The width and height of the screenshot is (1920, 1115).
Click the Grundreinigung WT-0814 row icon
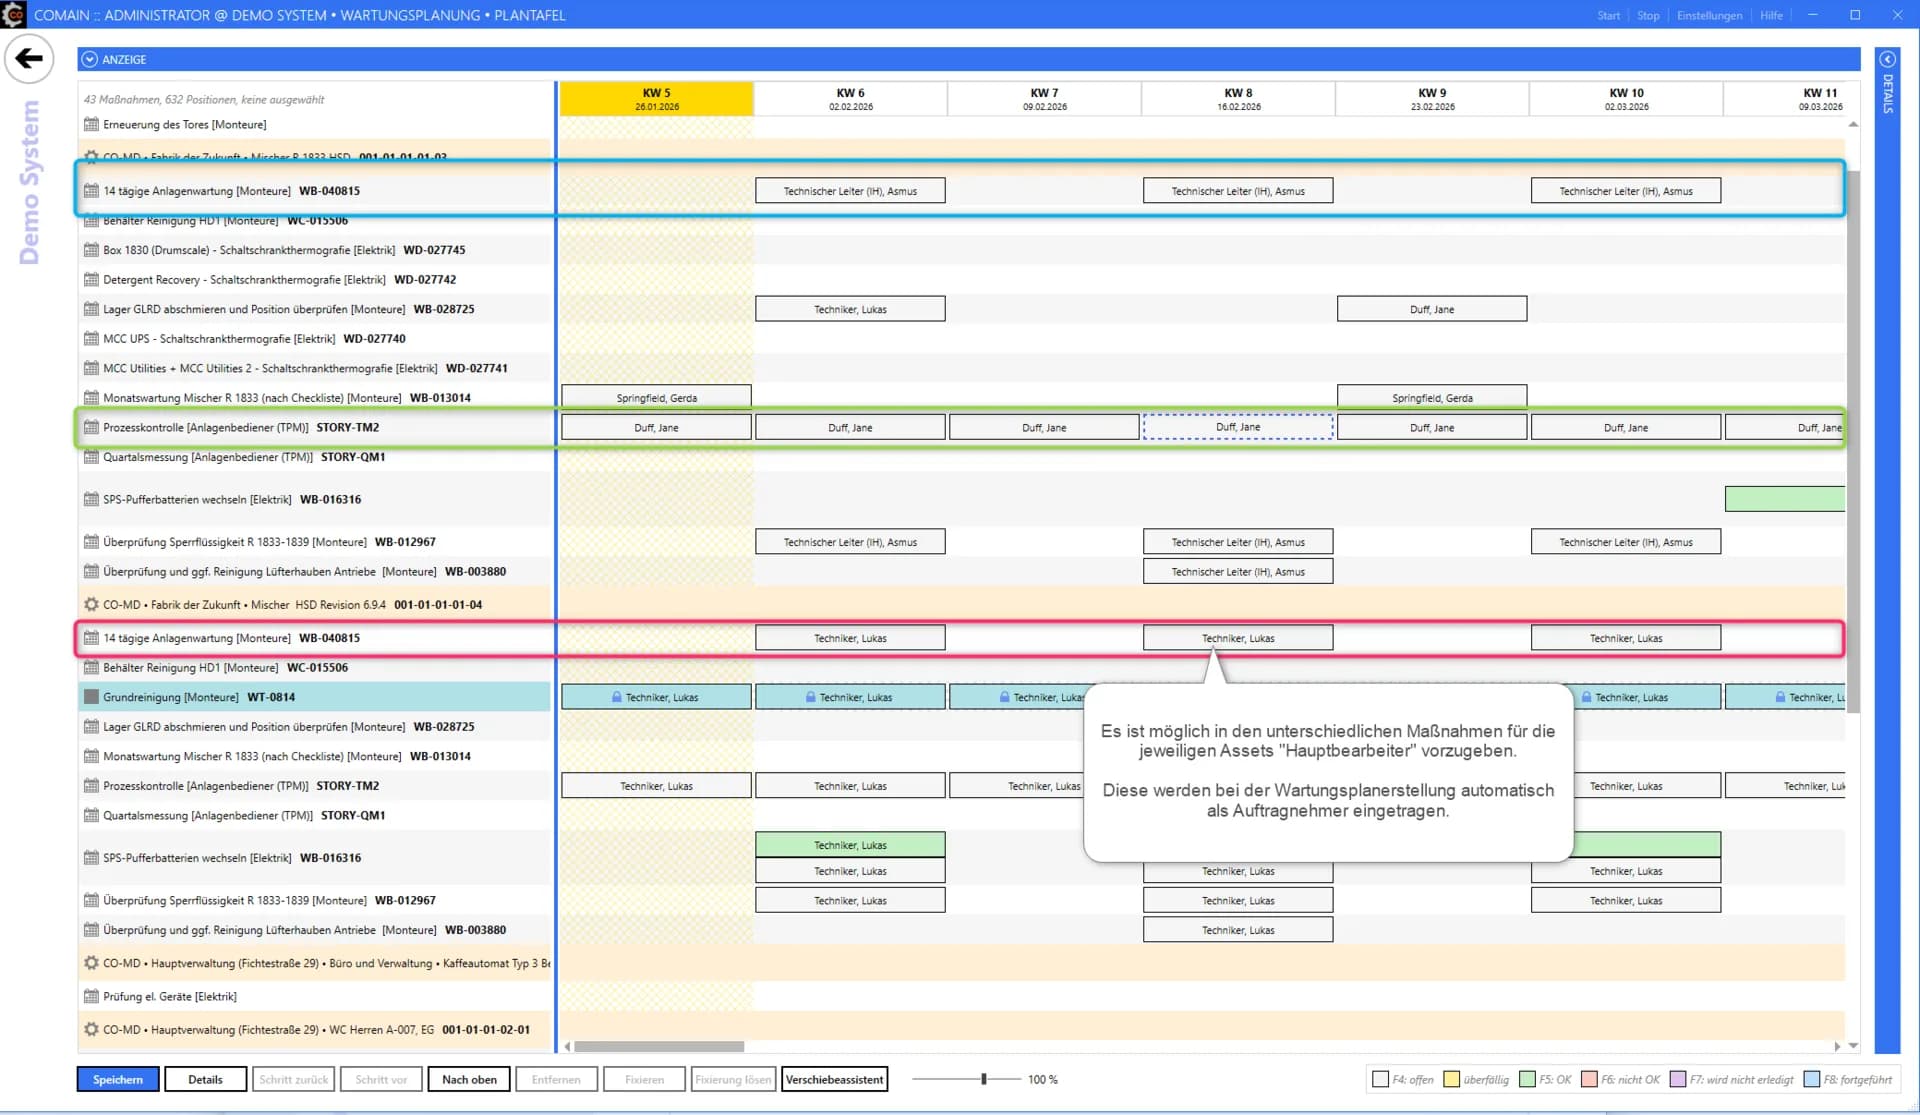click(91, 698)
